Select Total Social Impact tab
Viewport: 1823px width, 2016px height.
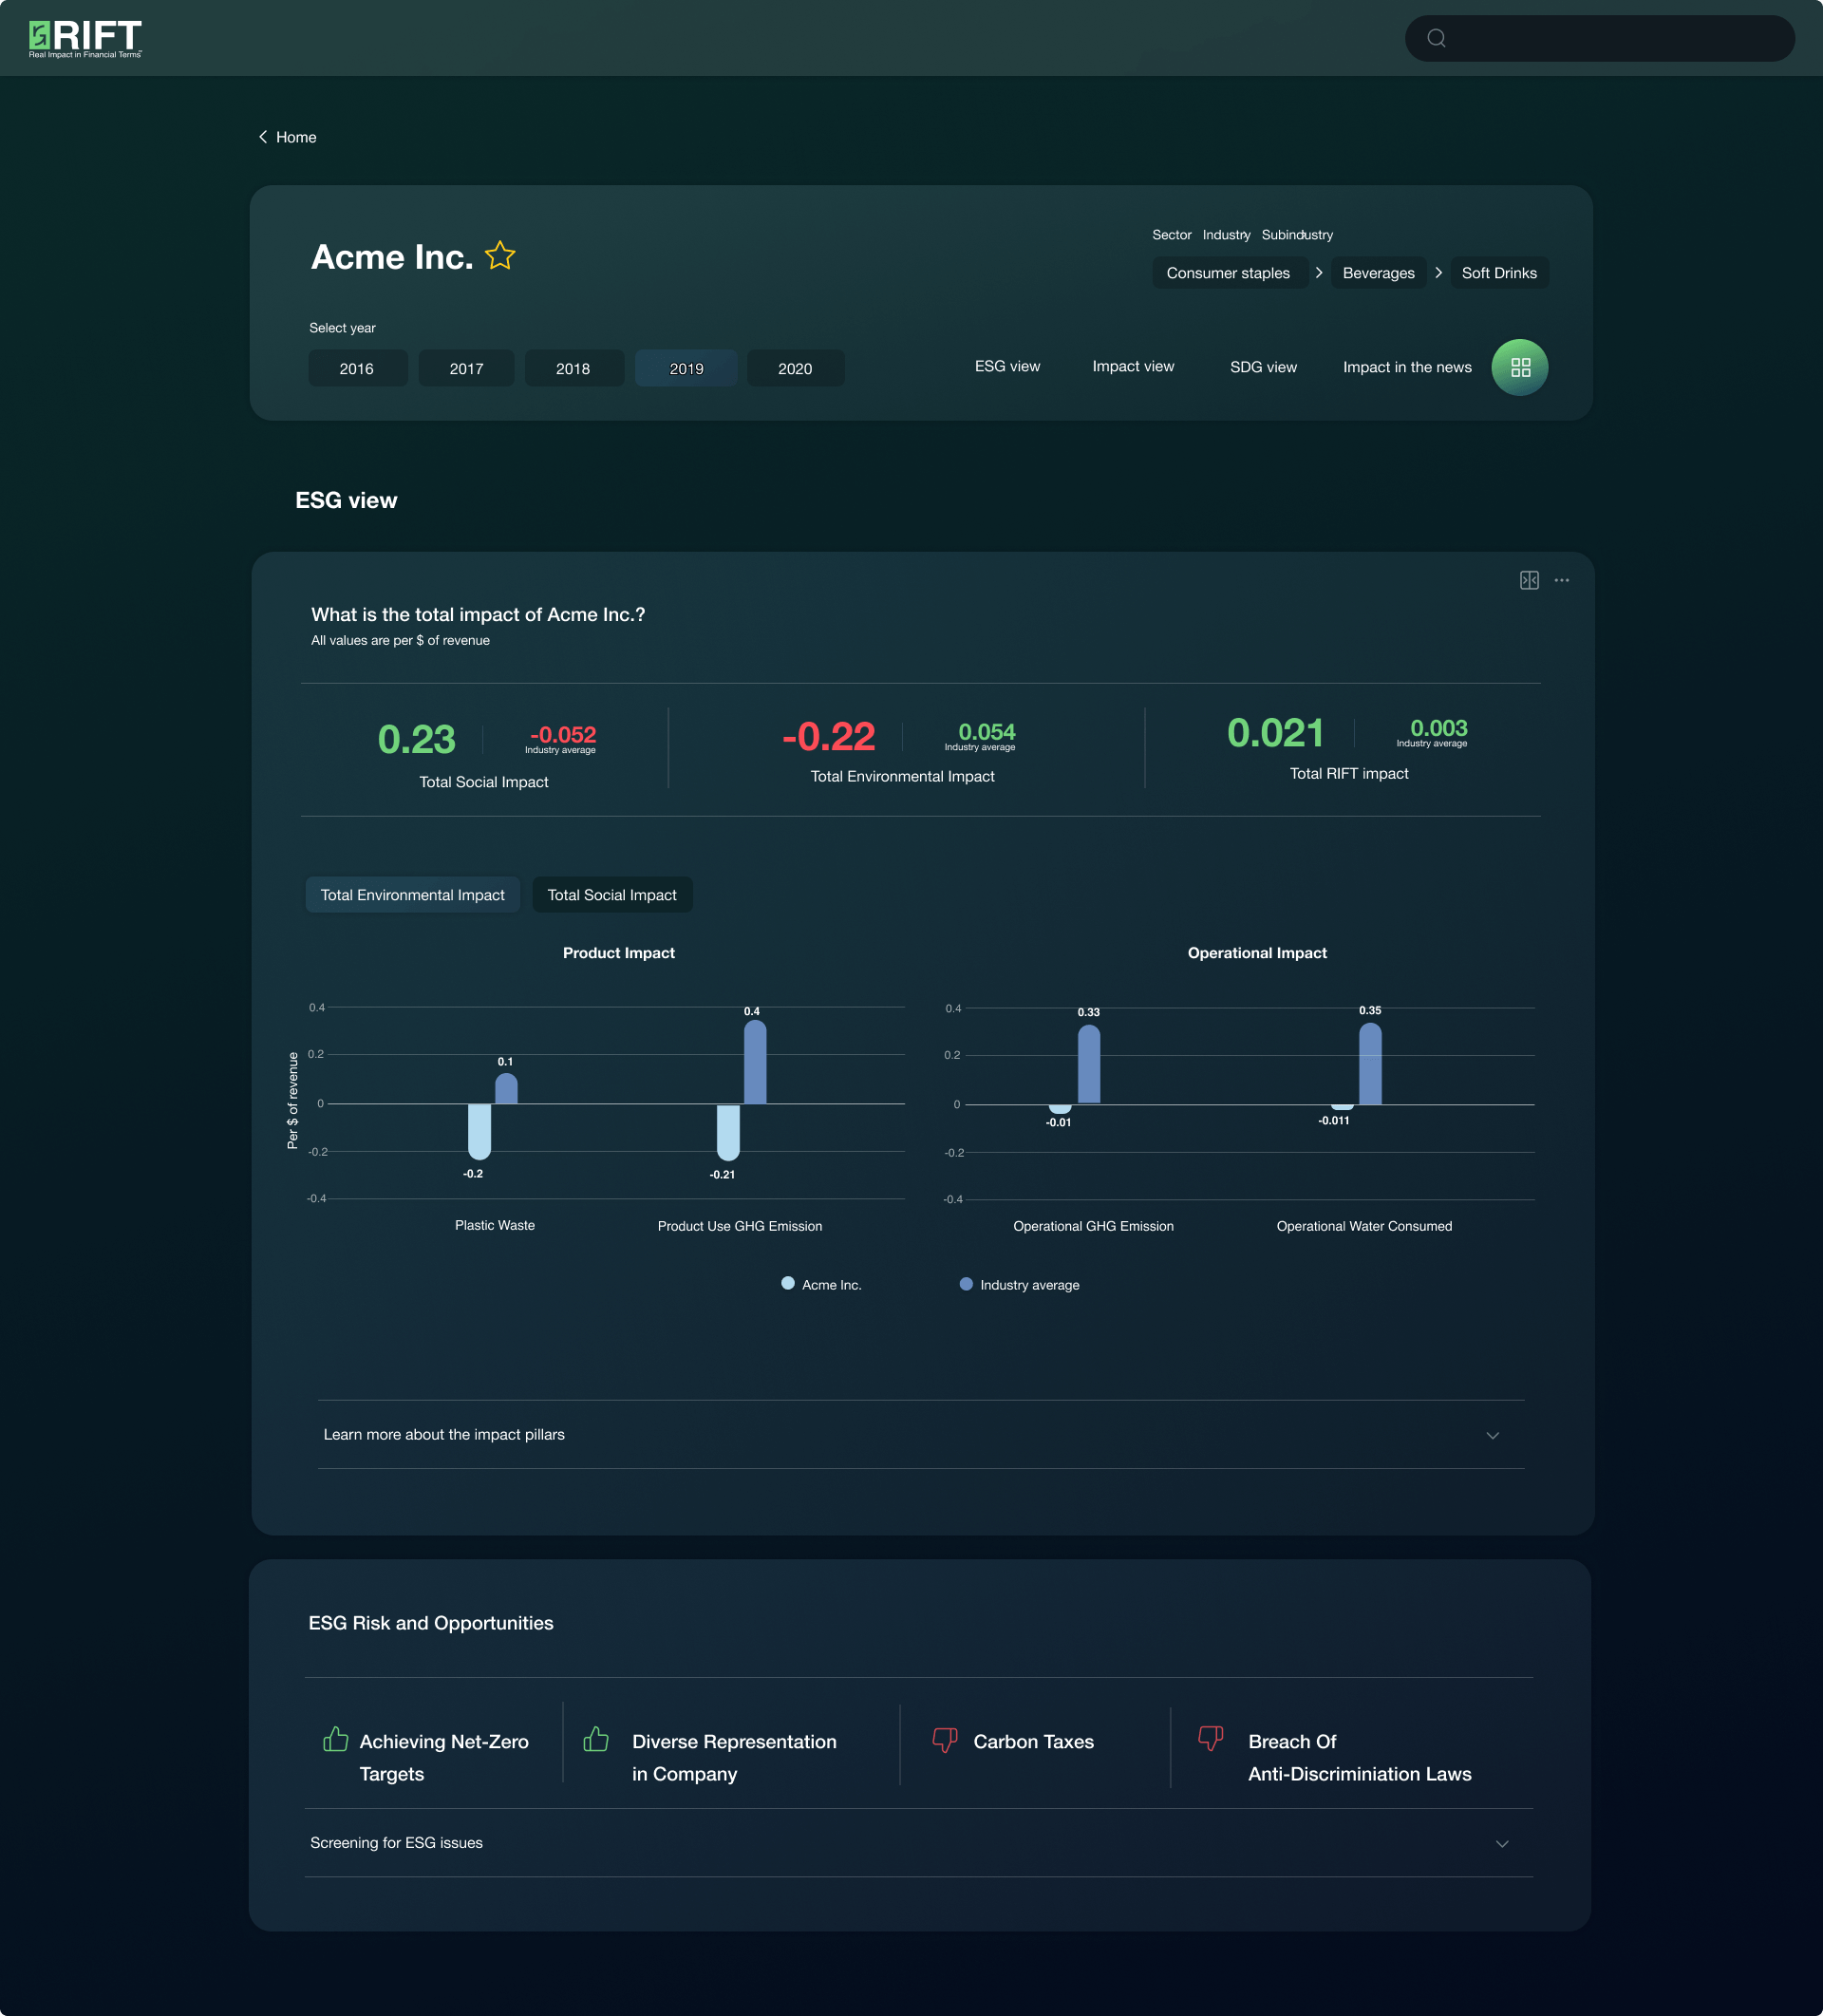coord(612,895)
